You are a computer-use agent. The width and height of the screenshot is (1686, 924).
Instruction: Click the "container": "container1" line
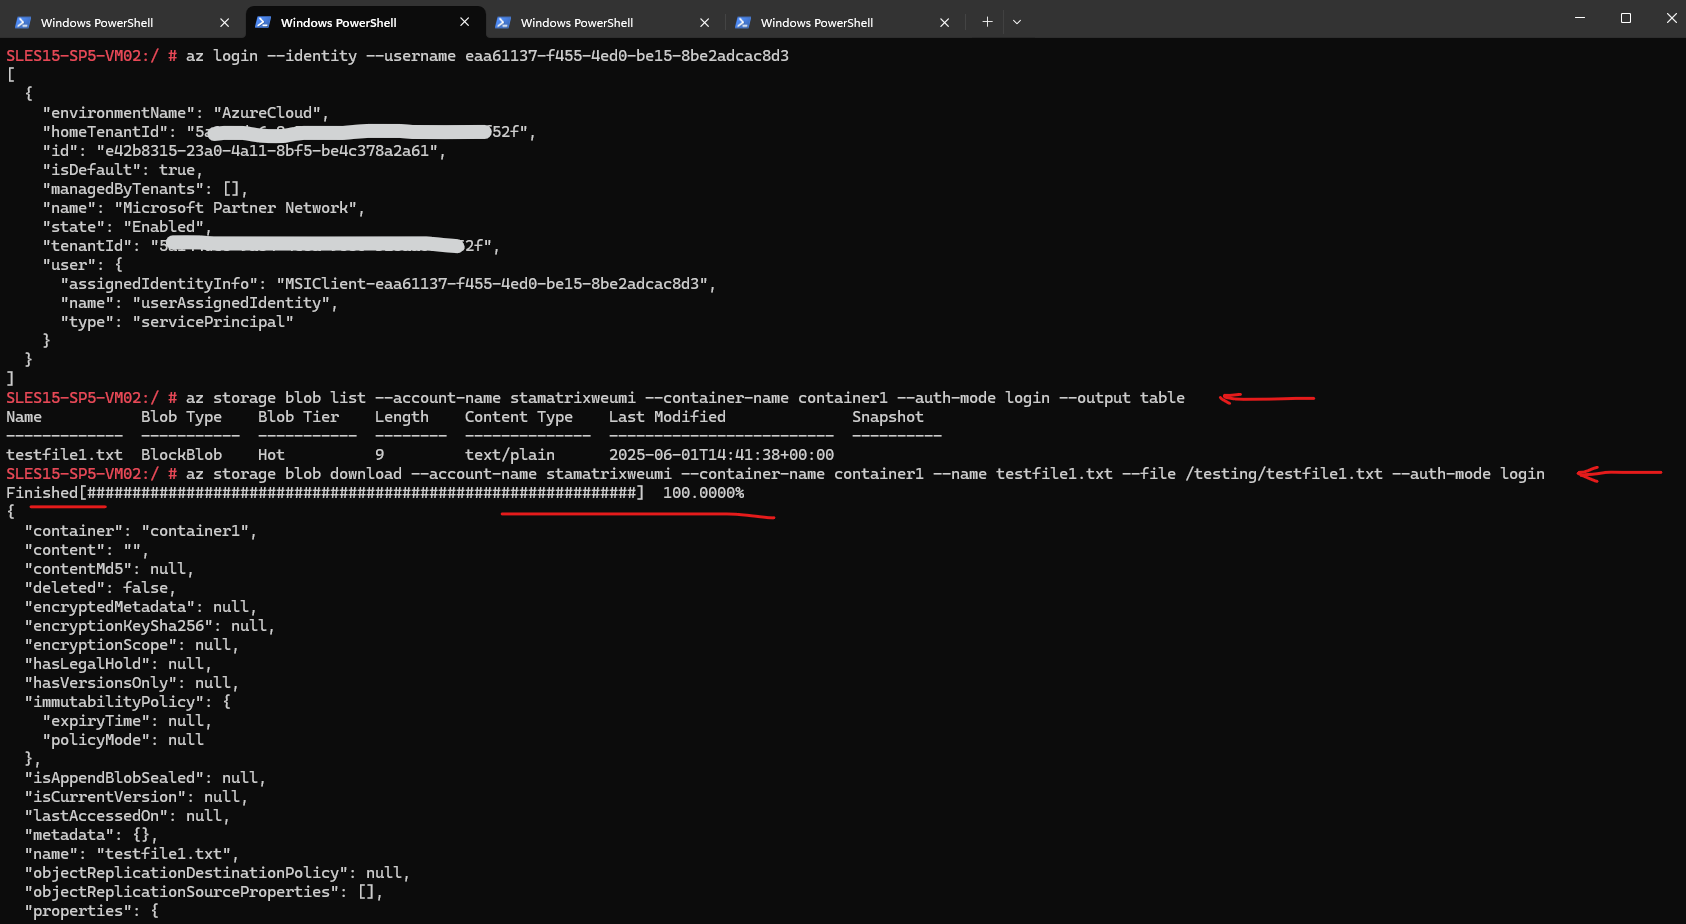140,531
